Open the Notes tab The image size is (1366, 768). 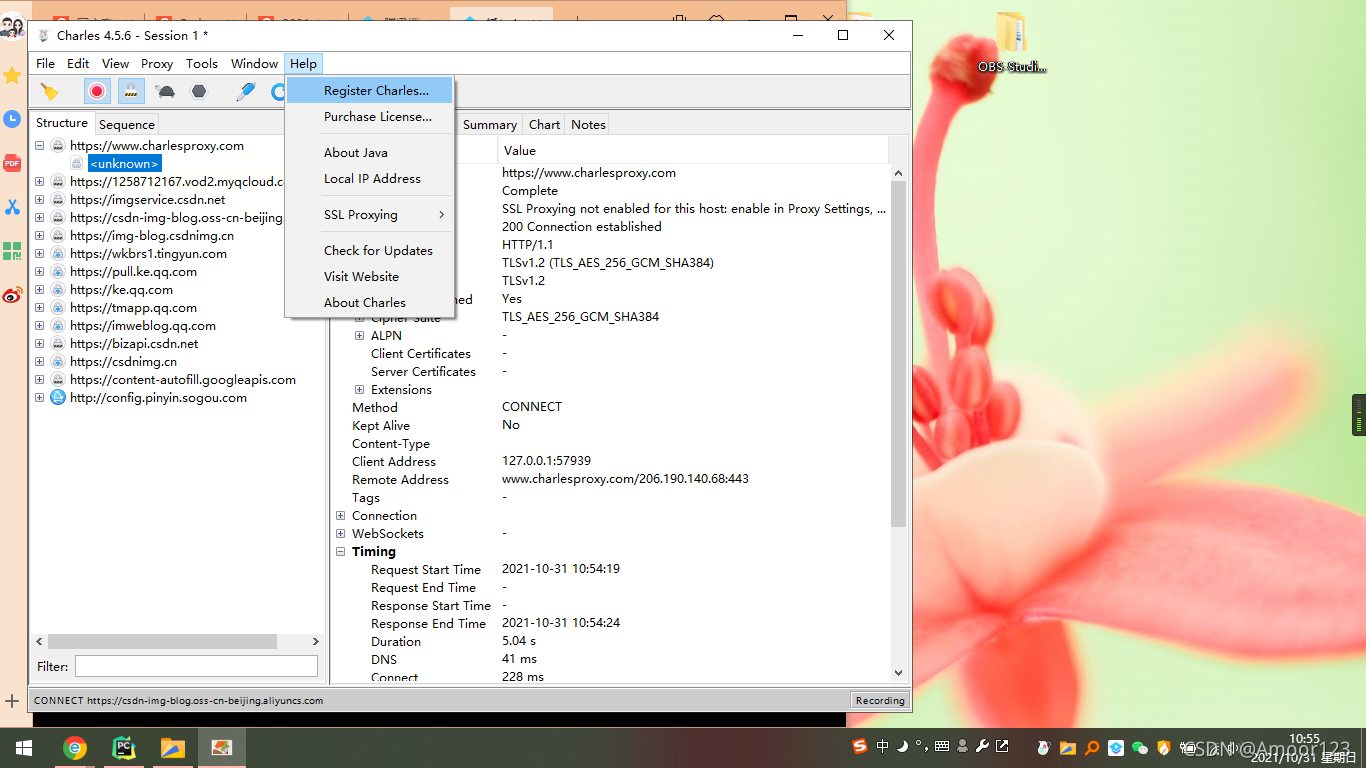click(588, 124)
